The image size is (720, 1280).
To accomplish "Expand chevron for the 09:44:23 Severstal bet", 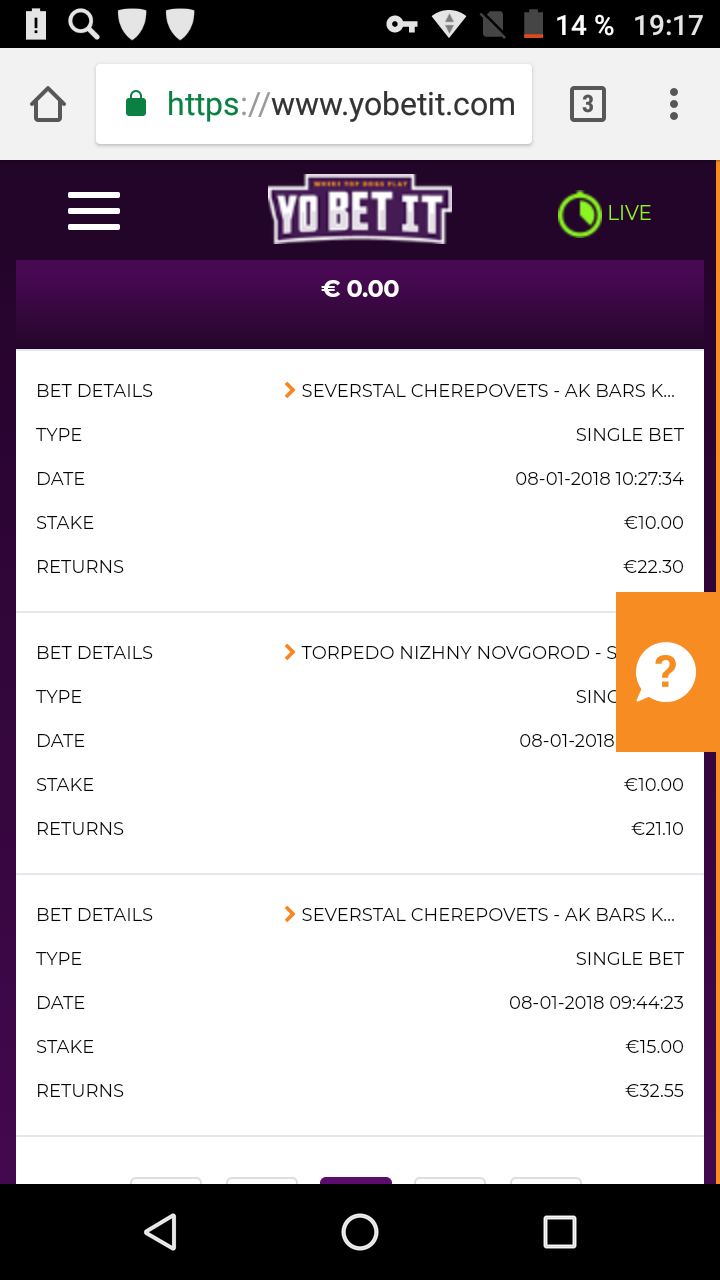I will [290, 914].
